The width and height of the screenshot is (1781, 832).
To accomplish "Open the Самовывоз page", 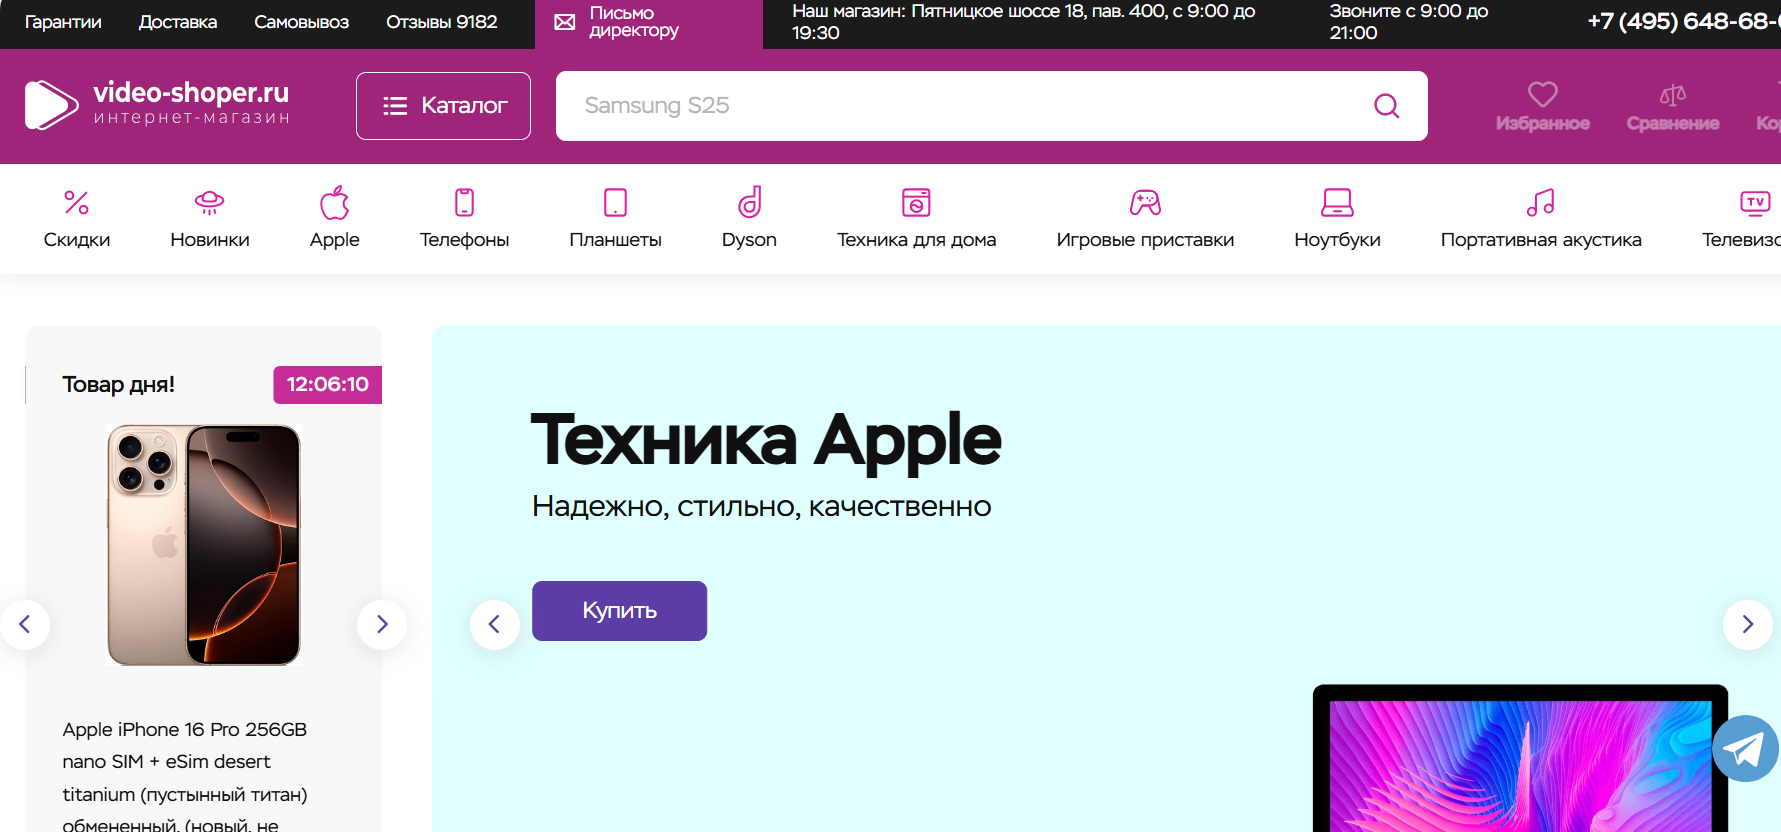I will 301,22.
